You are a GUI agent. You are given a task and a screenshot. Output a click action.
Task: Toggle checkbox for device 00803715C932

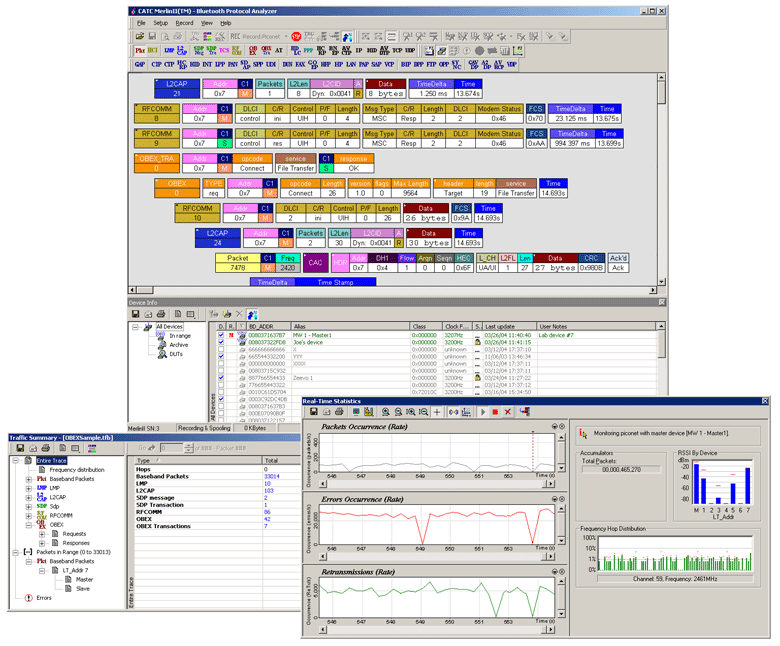[221, 370]
